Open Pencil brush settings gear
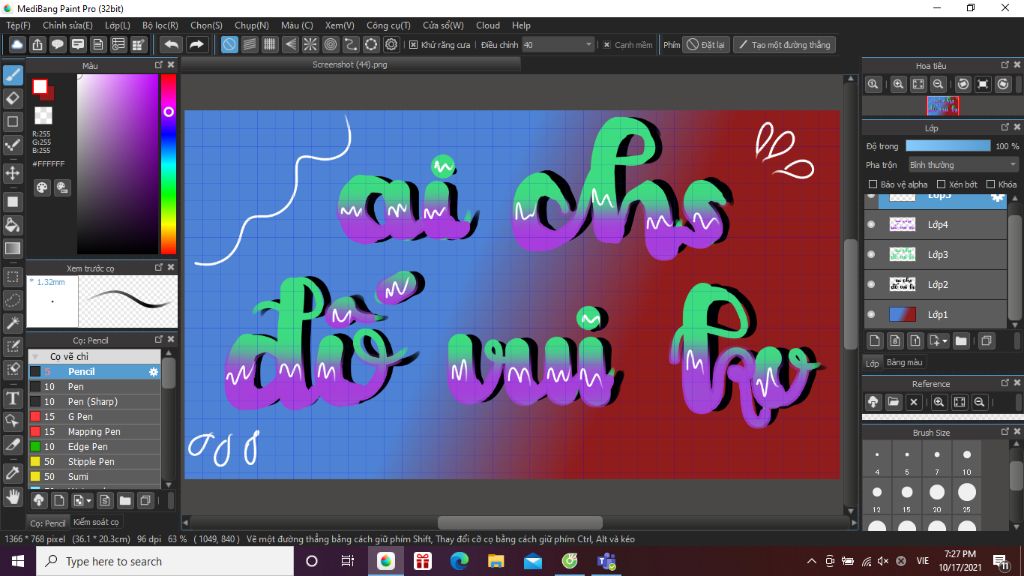Image resolution: width=1024 pixels, height=576 pixels. [x=153, y=372]
